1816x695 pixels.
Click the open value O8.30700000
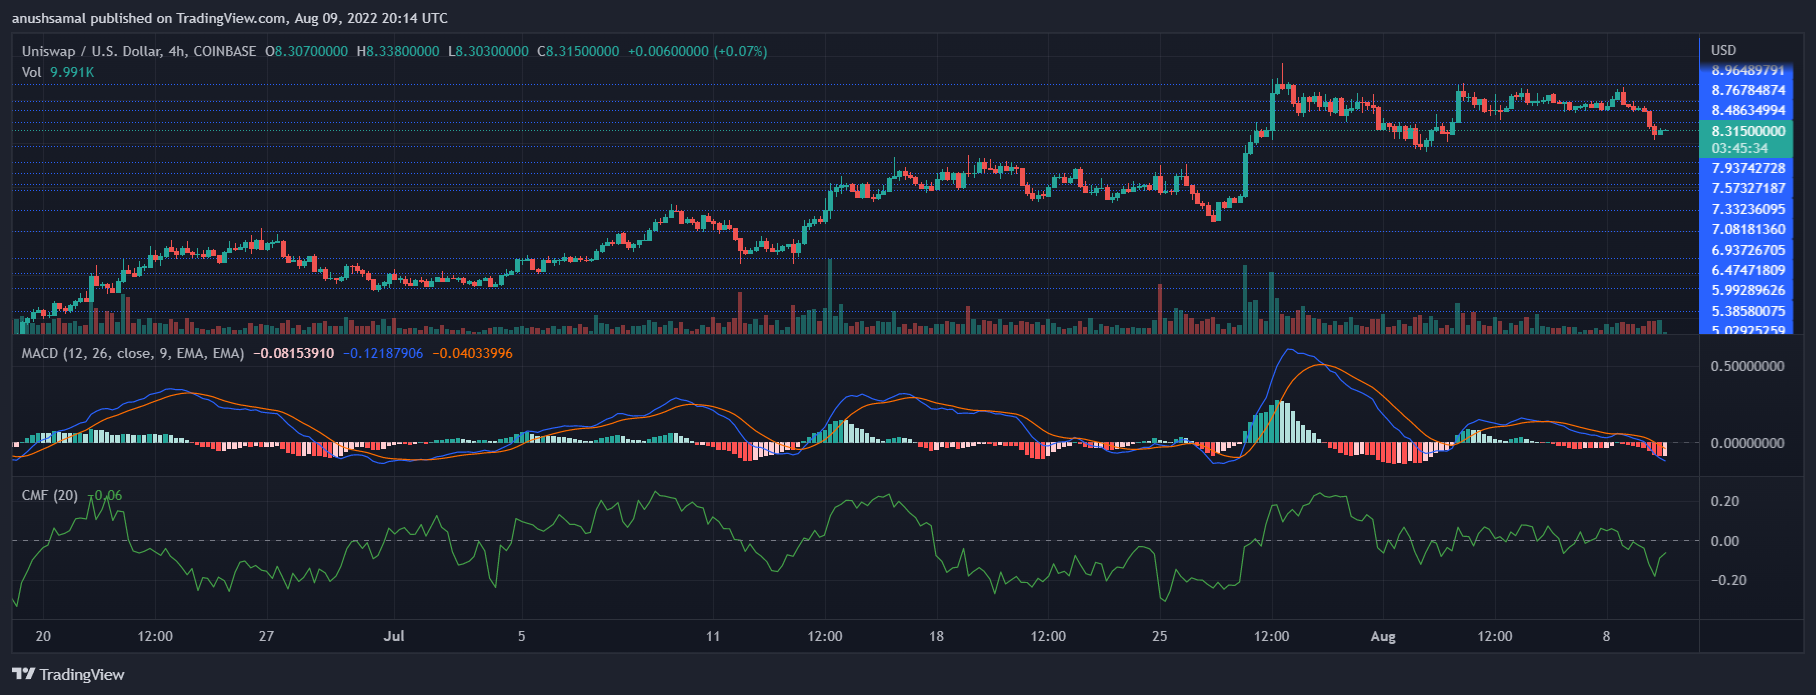click(306, 51)
